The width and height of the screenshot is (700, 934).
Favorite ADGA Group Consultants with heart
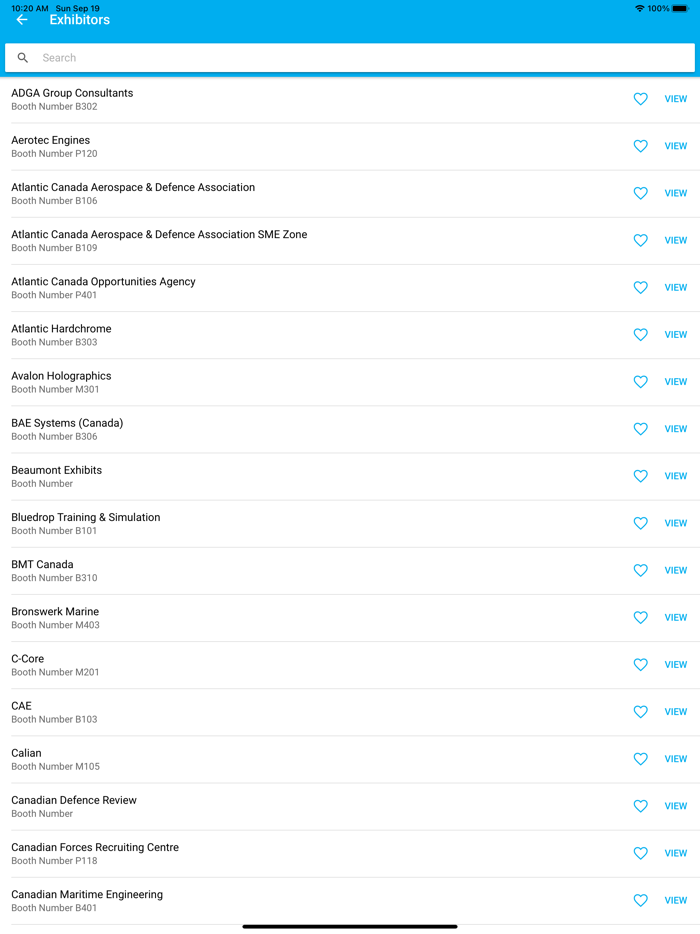(641, 99)
